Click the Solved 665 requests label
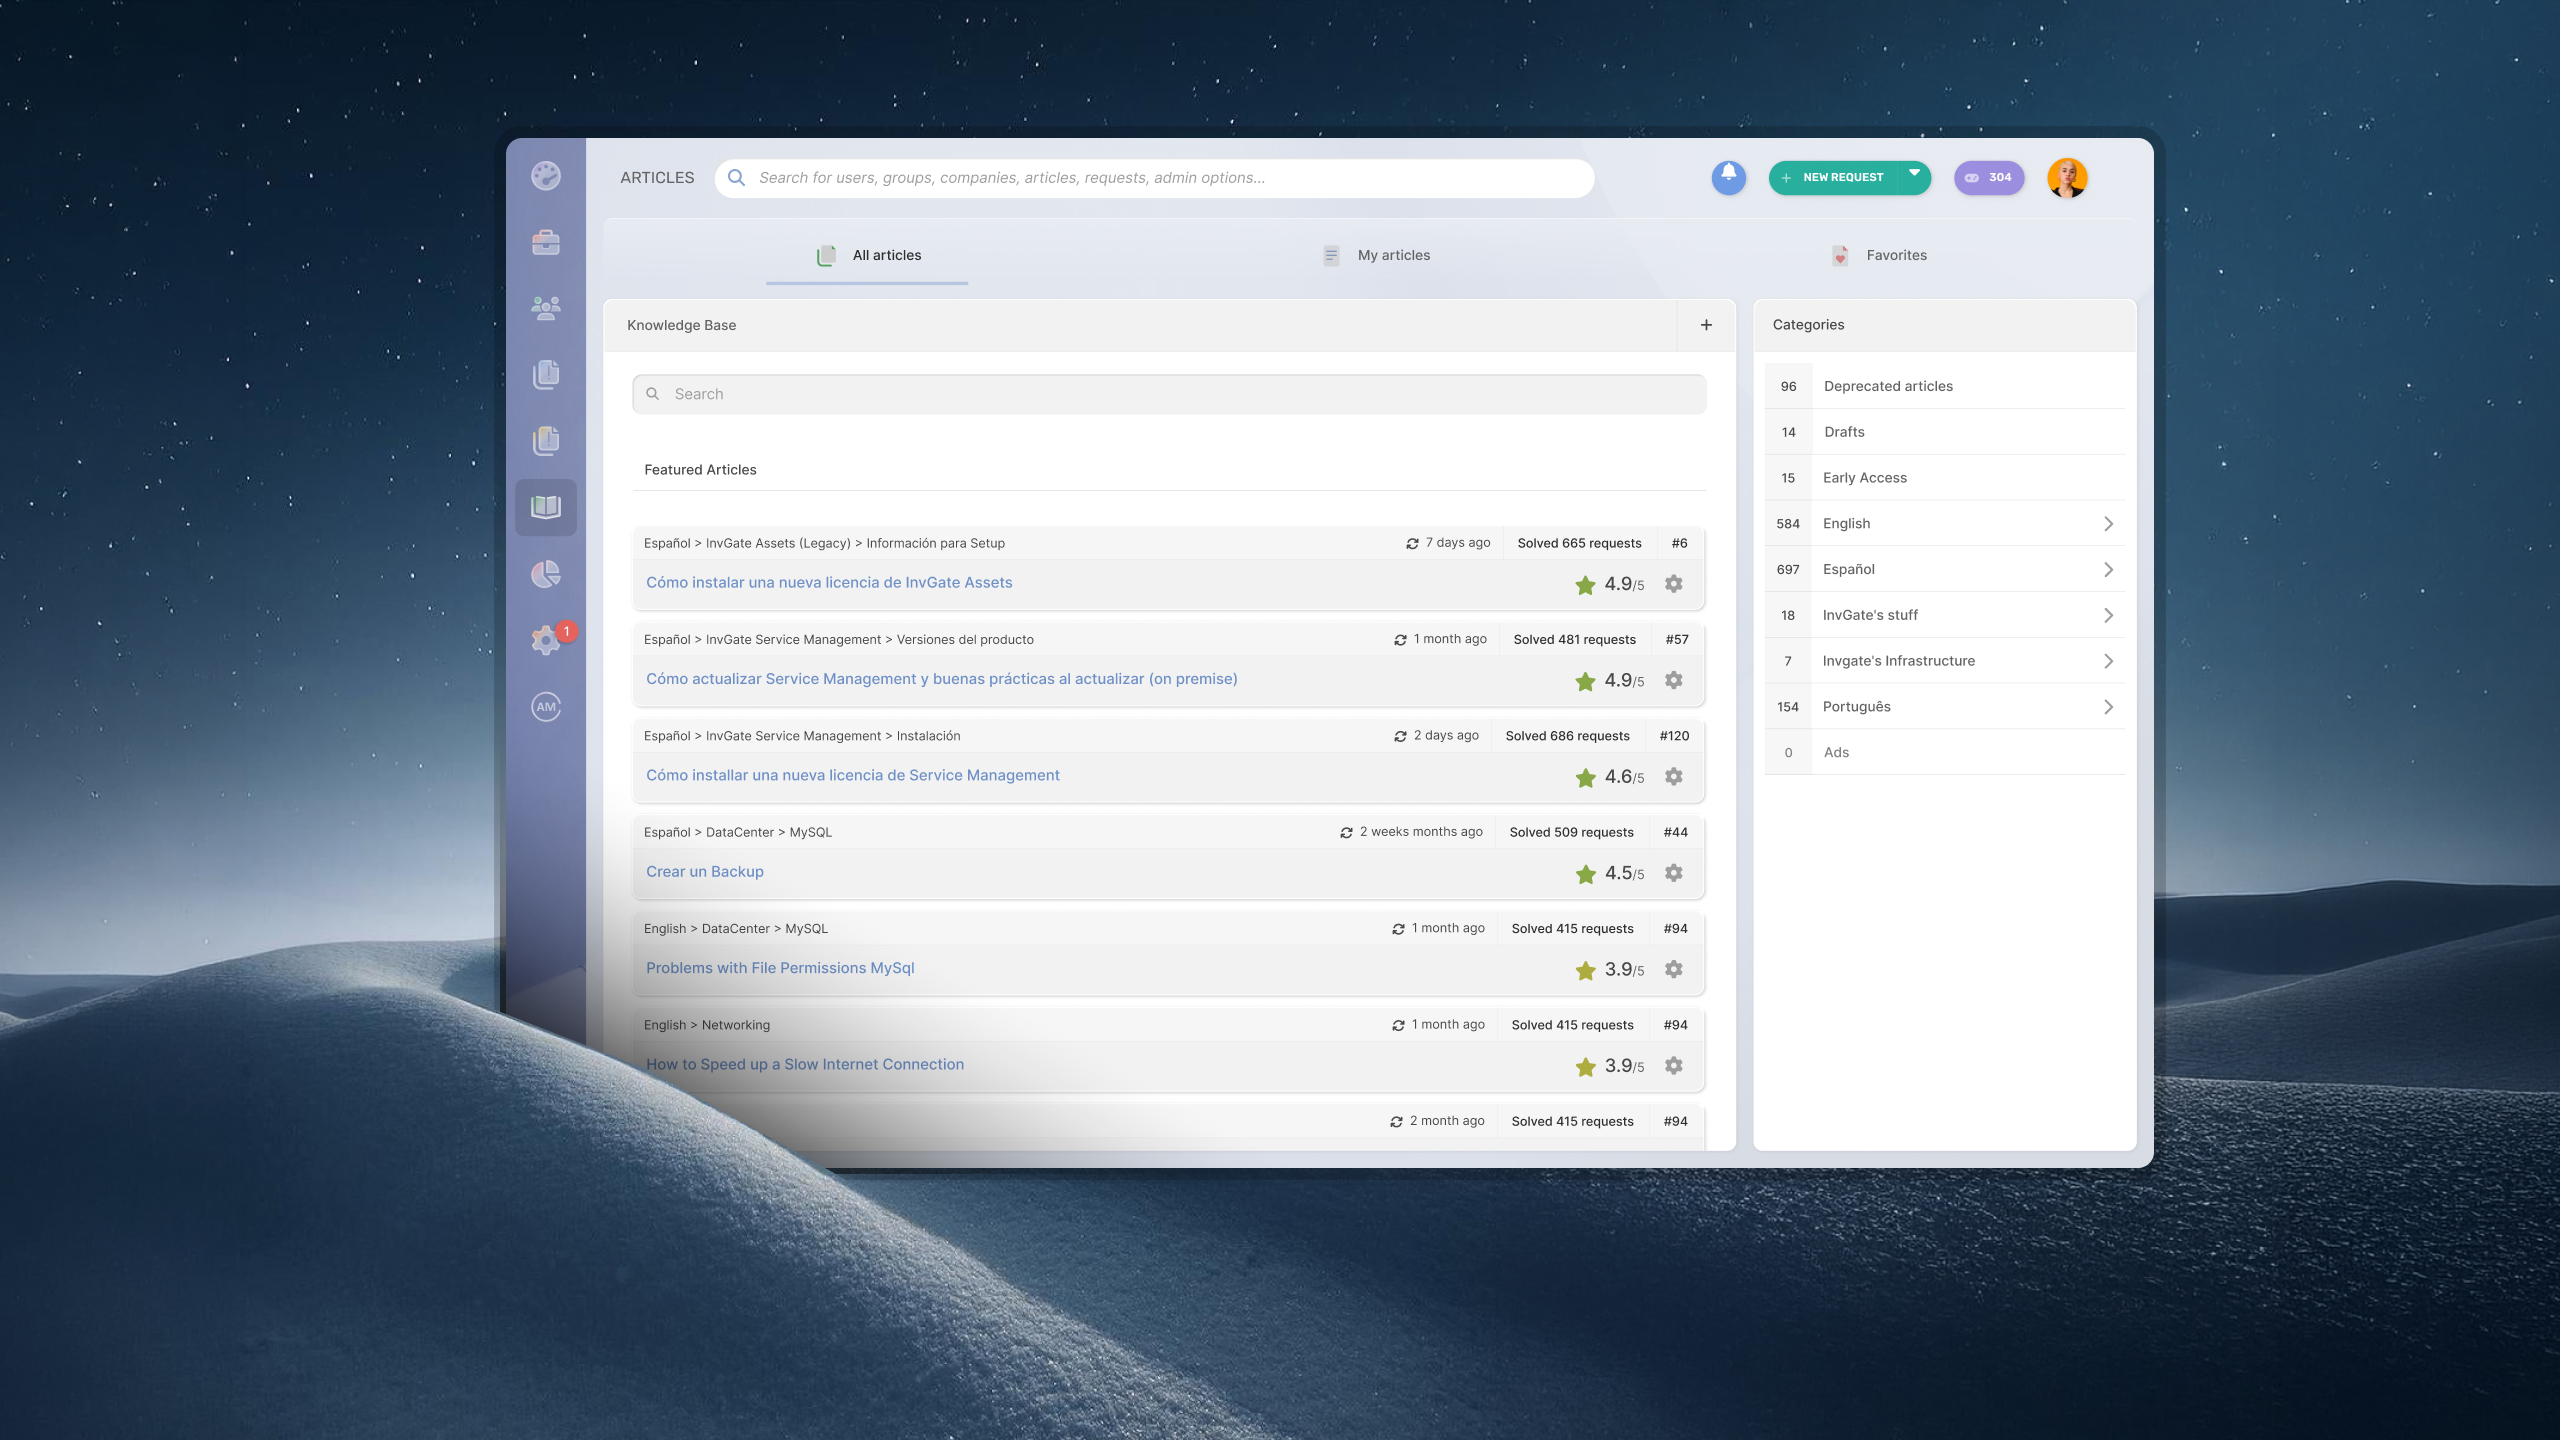The height and width of the screenshot is (1440, 2560). click(1580, 544)
